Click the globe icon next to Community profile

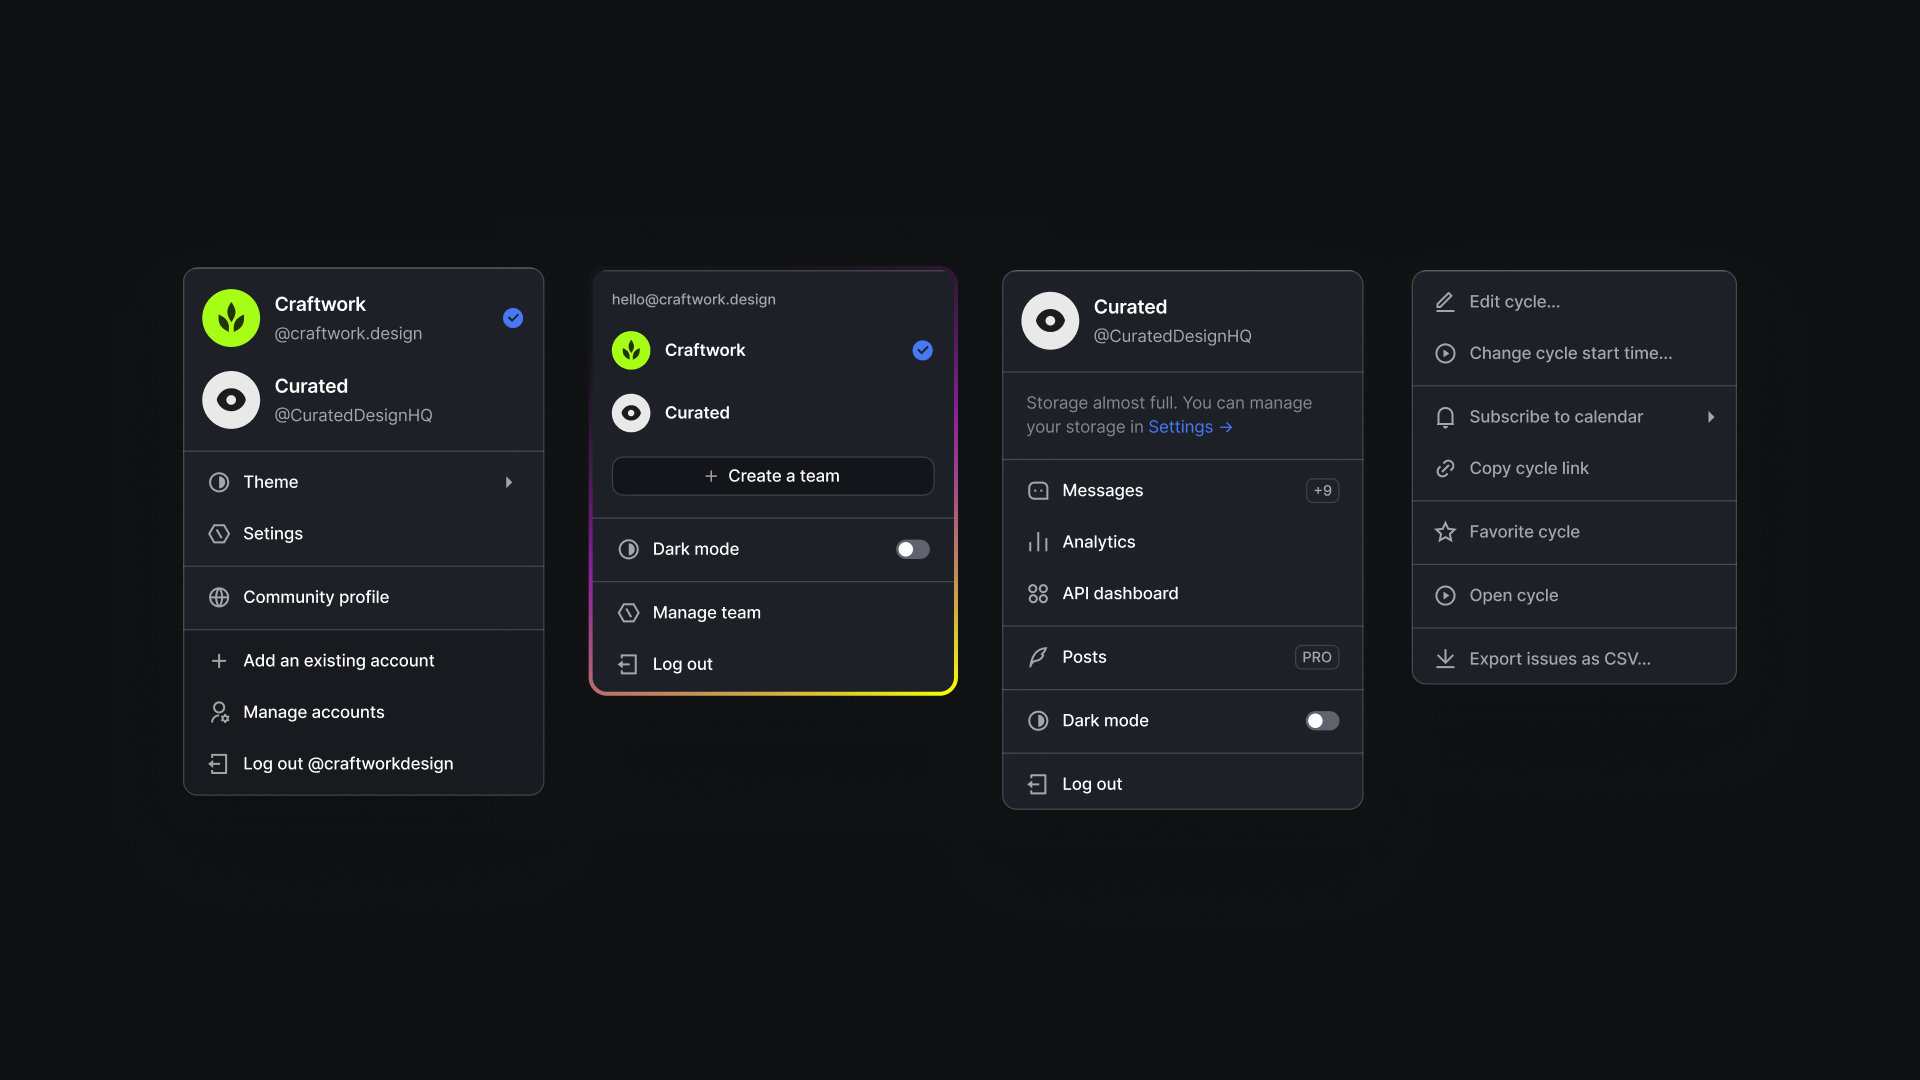click(x=219, y=597)
